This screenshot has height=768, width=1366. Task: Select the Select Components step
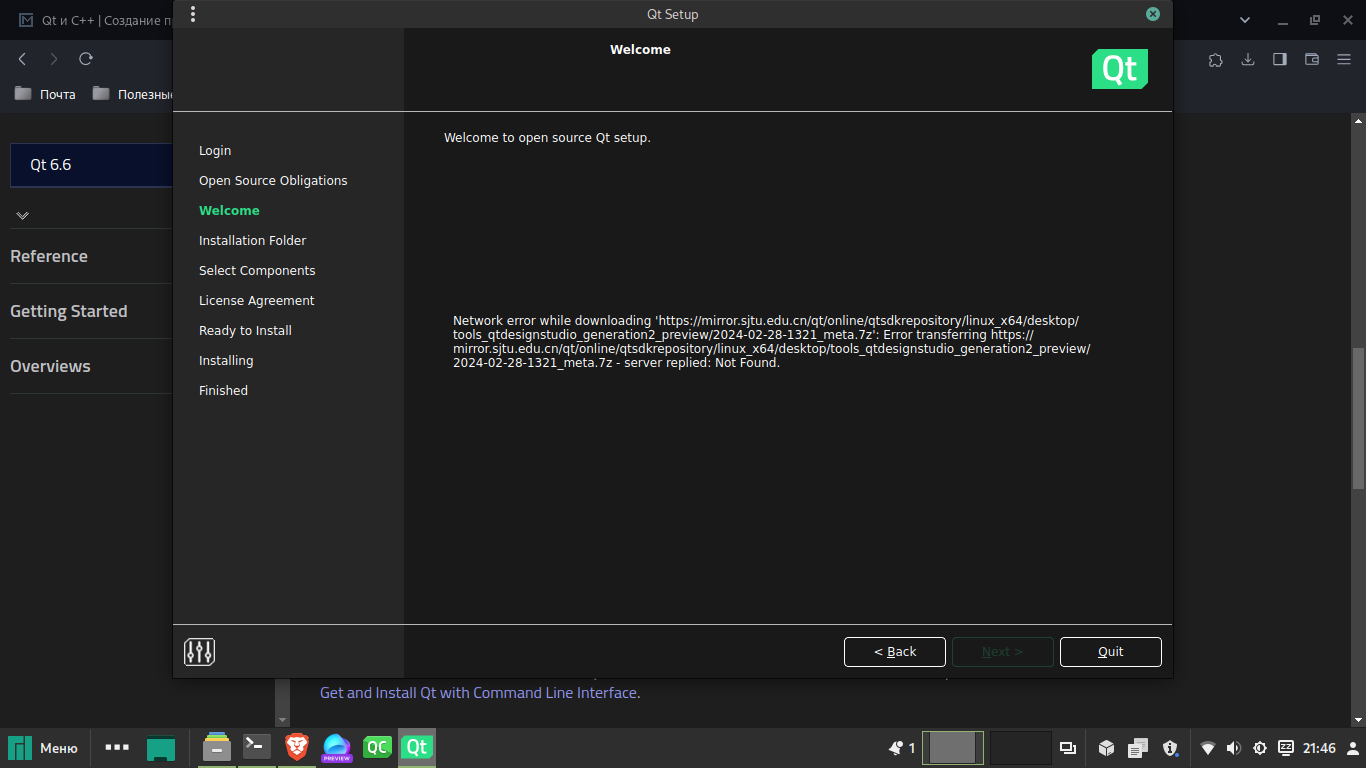tap(257, 271)
